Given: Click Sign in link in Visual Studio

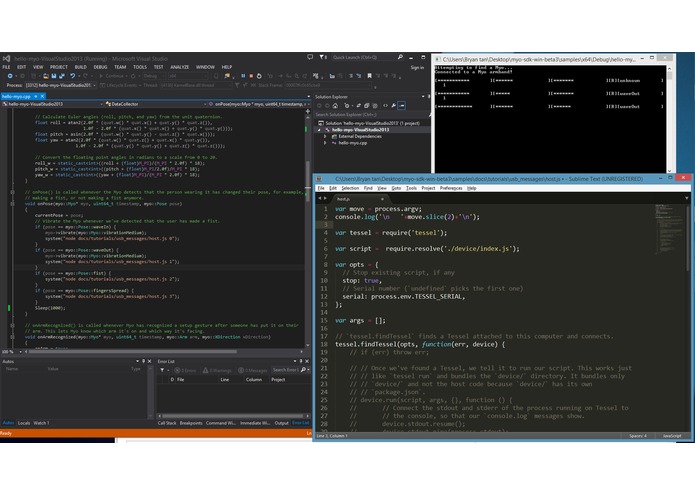Looking at the screenshot, I should [417, 68].
